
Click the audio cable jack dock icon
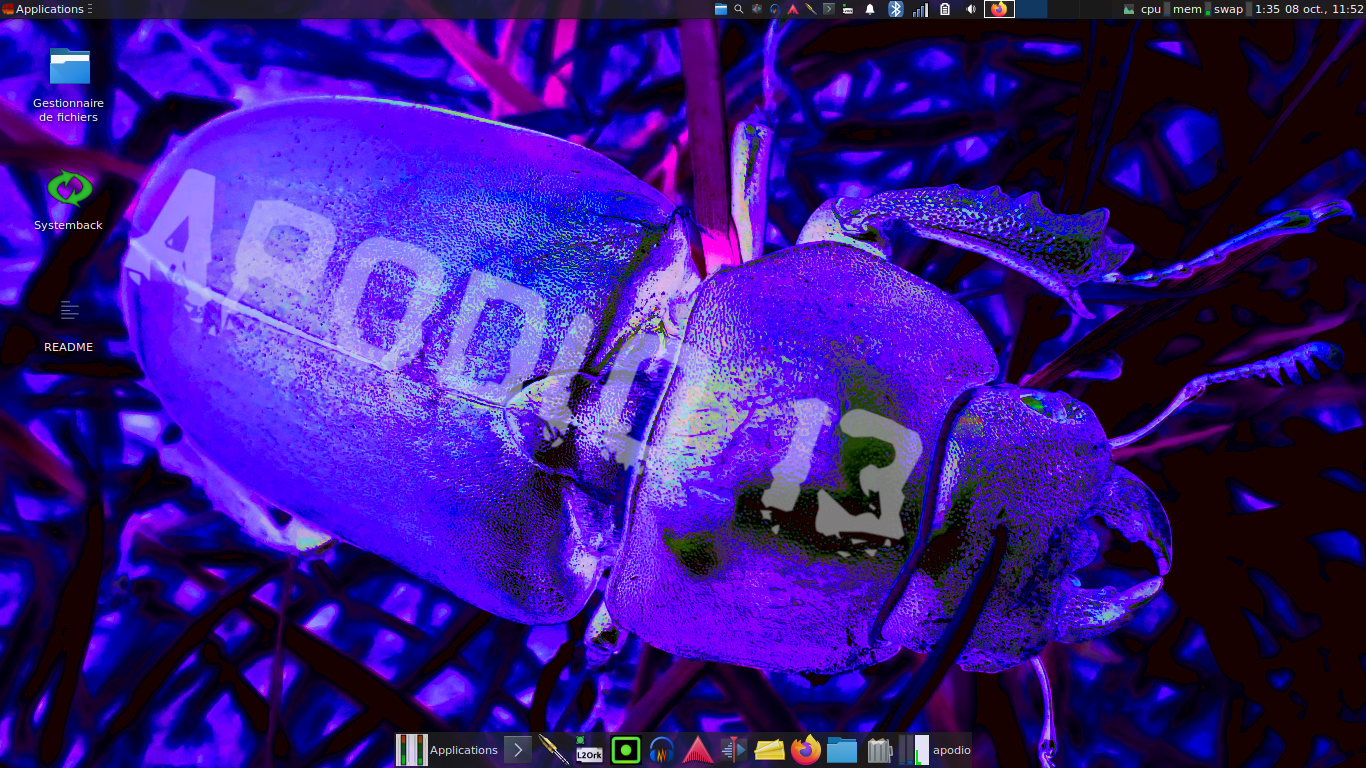click(553, 750)
